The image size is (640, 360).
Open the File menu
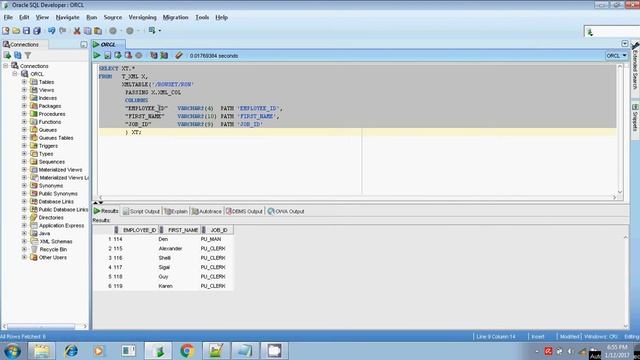point(8,18)
